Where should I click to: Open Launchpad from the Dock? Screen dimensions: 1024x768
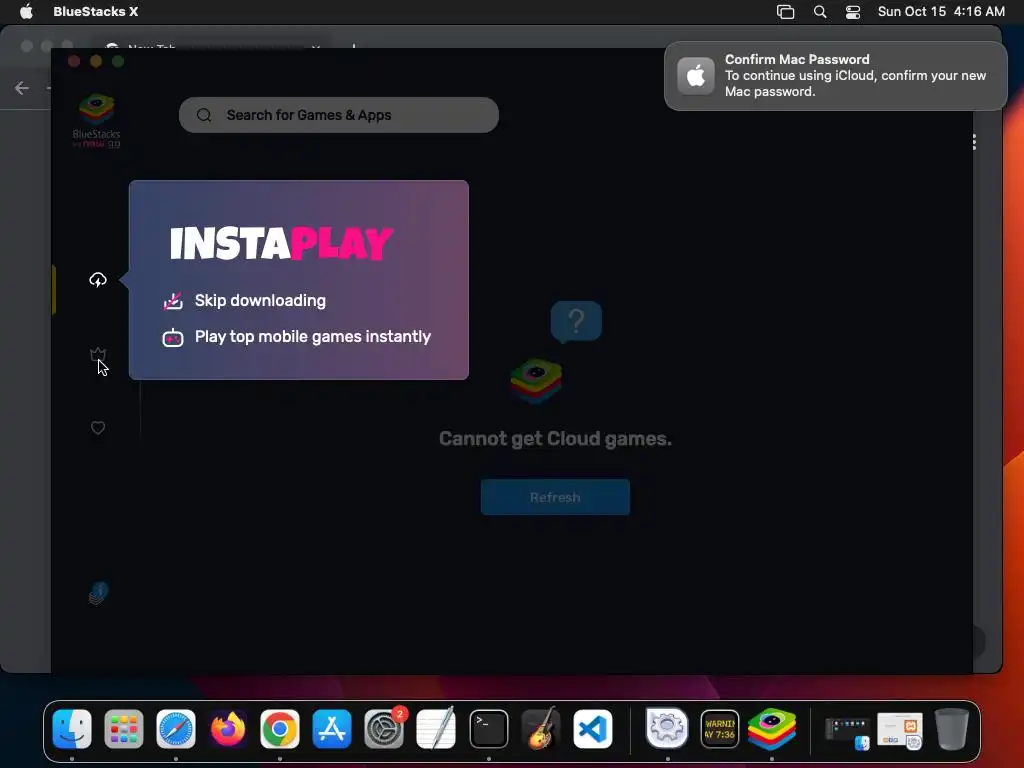pos(123,729)
